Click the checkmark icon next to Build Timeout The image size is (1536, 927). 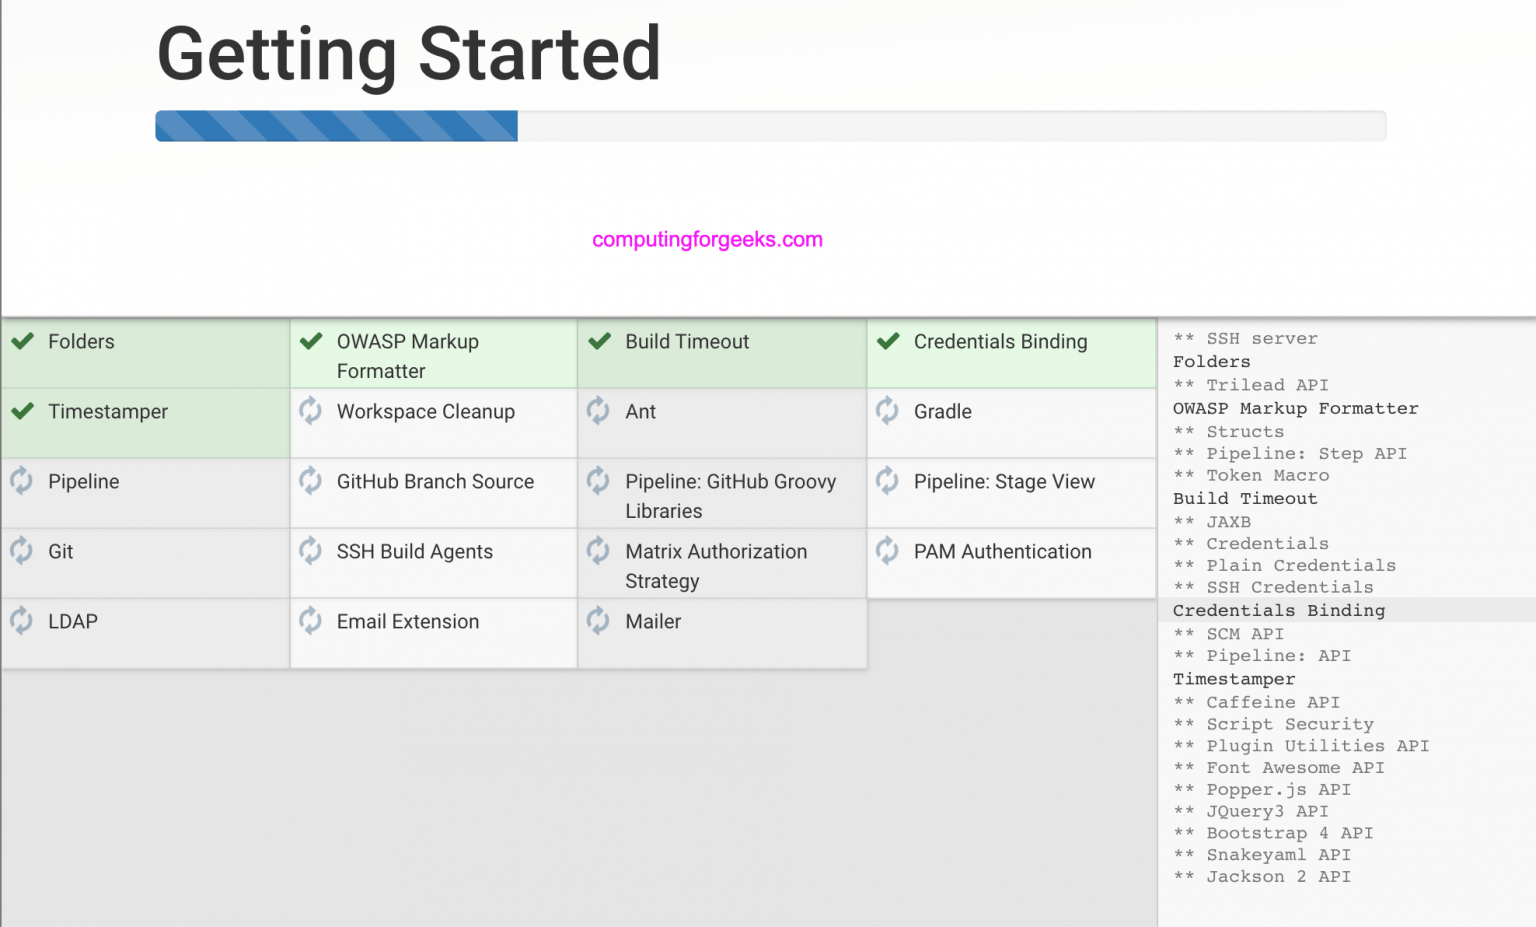tap(599, 341)
